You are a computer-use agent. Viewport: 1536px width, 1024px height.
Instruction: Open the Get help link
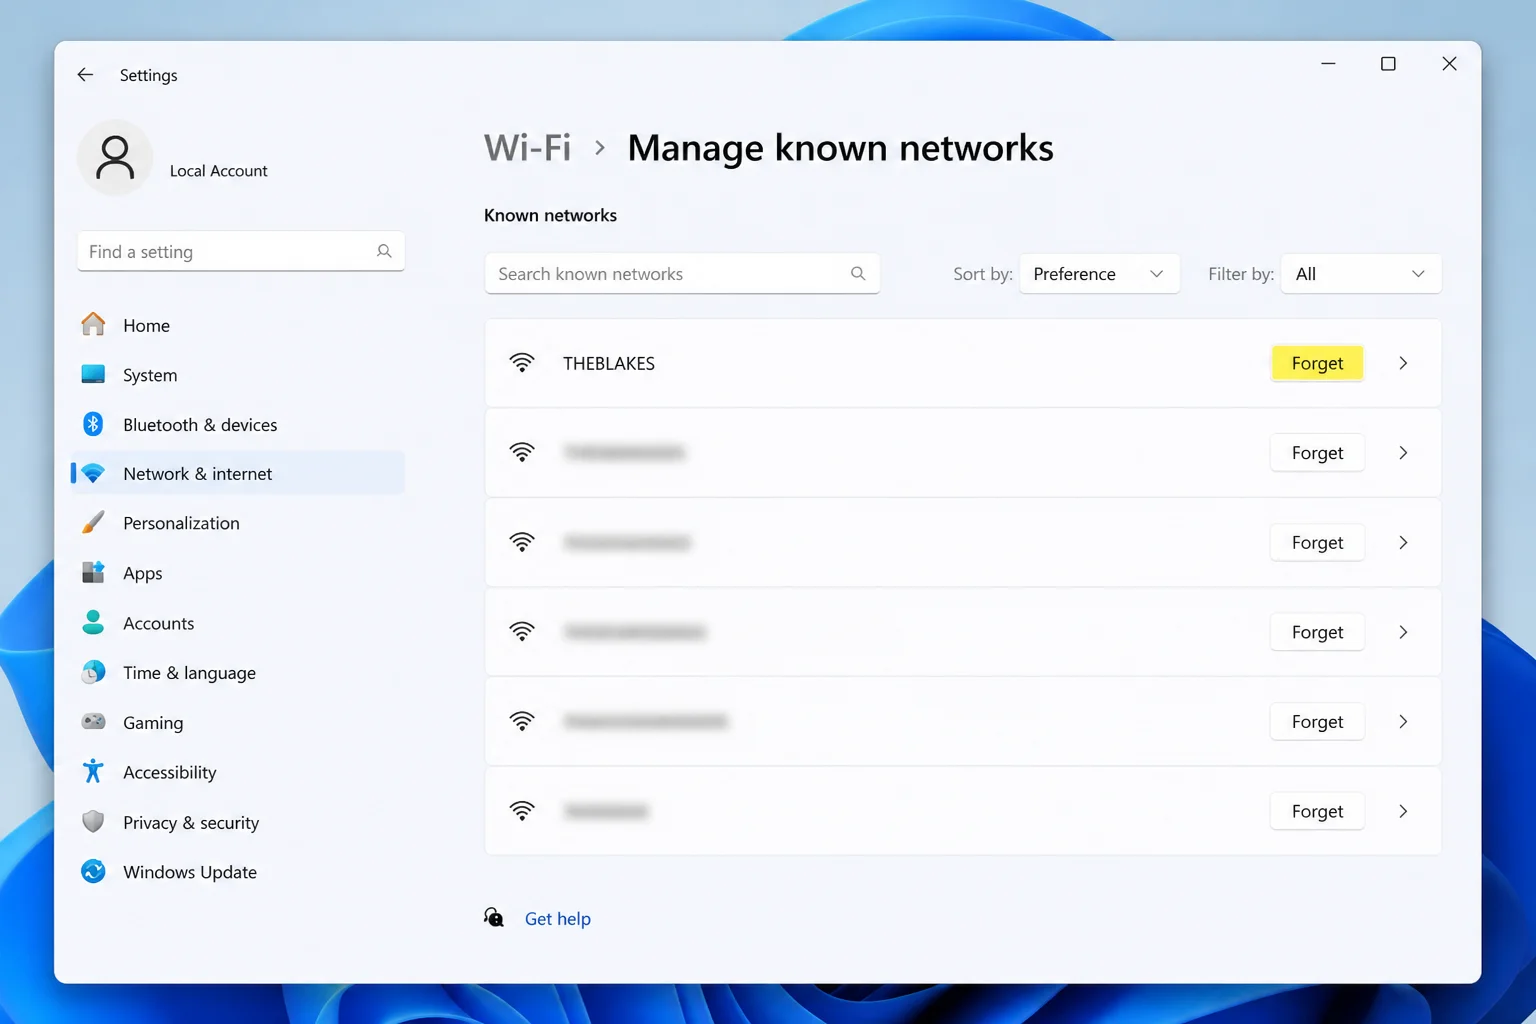point(557,918)
